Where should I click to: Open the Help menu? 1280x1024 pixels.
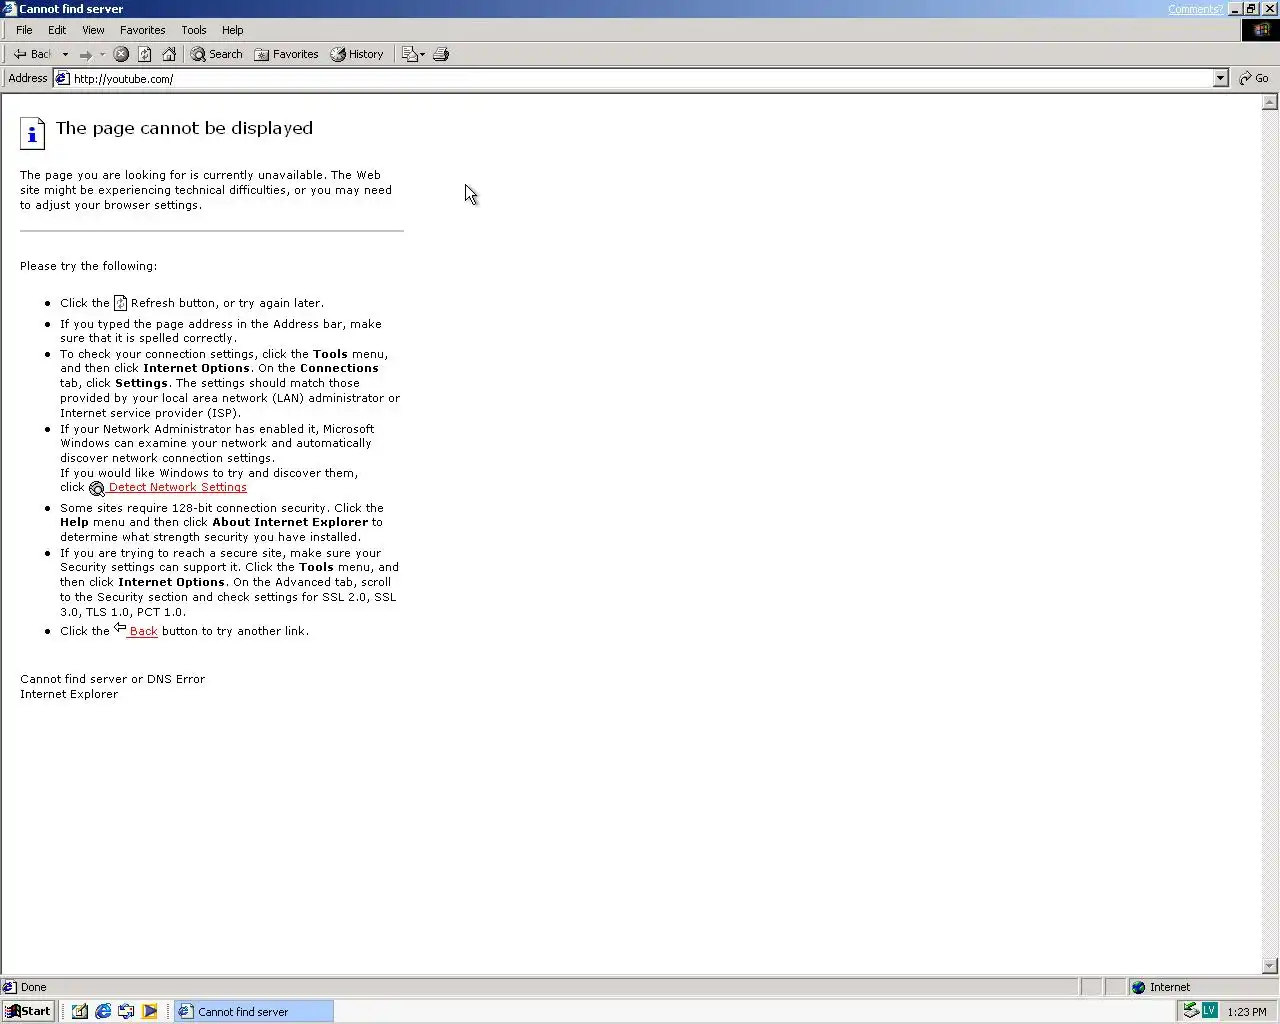233,30
